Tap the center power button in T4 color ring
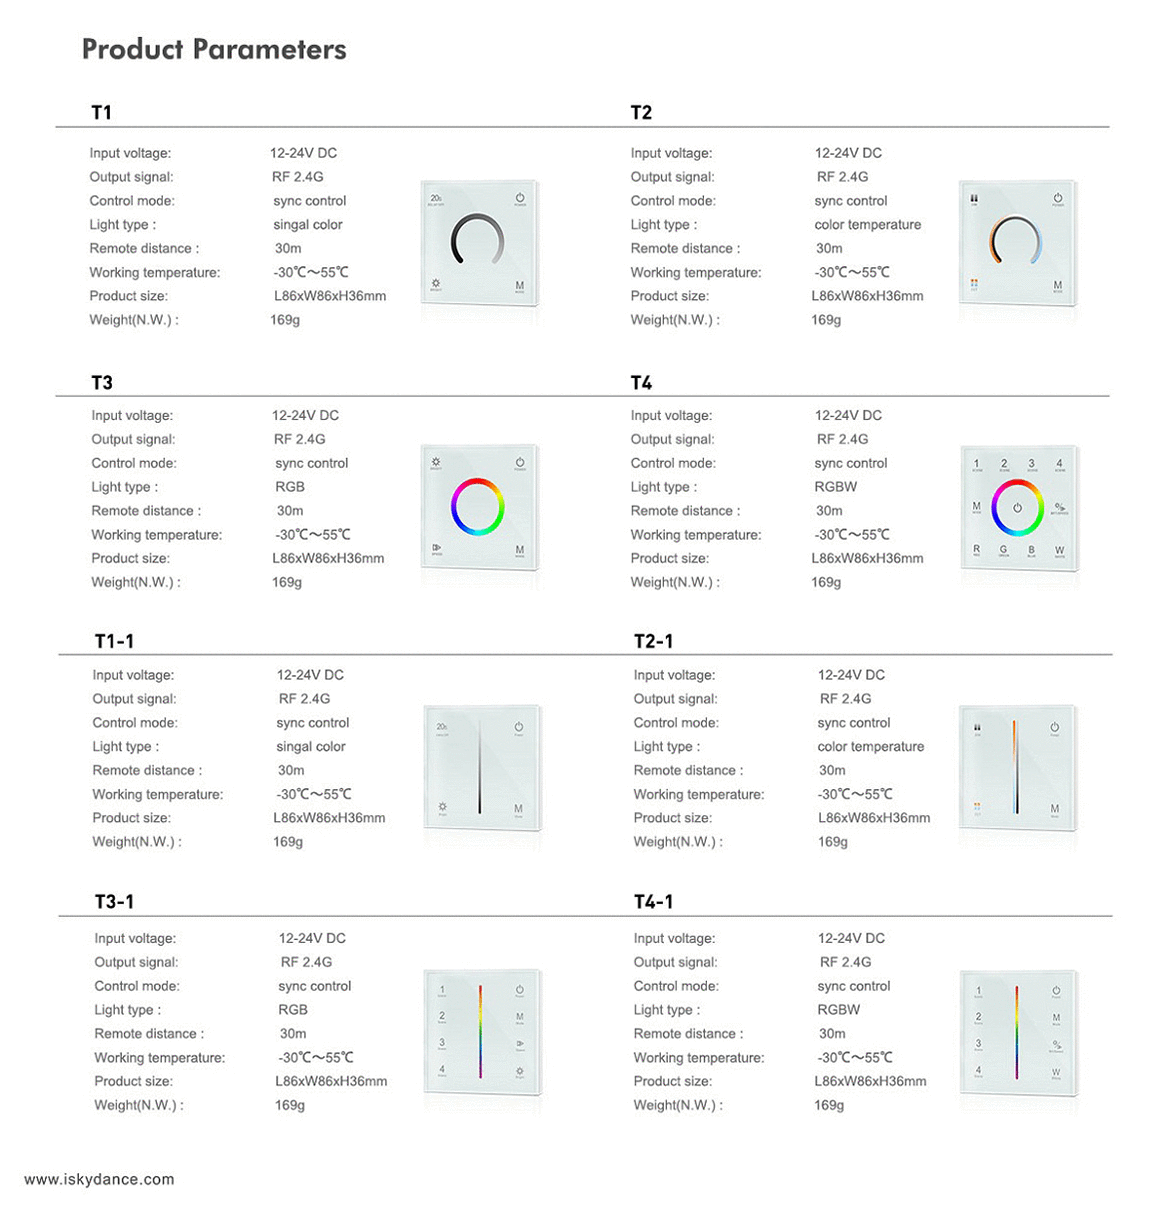The image size is (1170, 1208). click(1018, 508)
